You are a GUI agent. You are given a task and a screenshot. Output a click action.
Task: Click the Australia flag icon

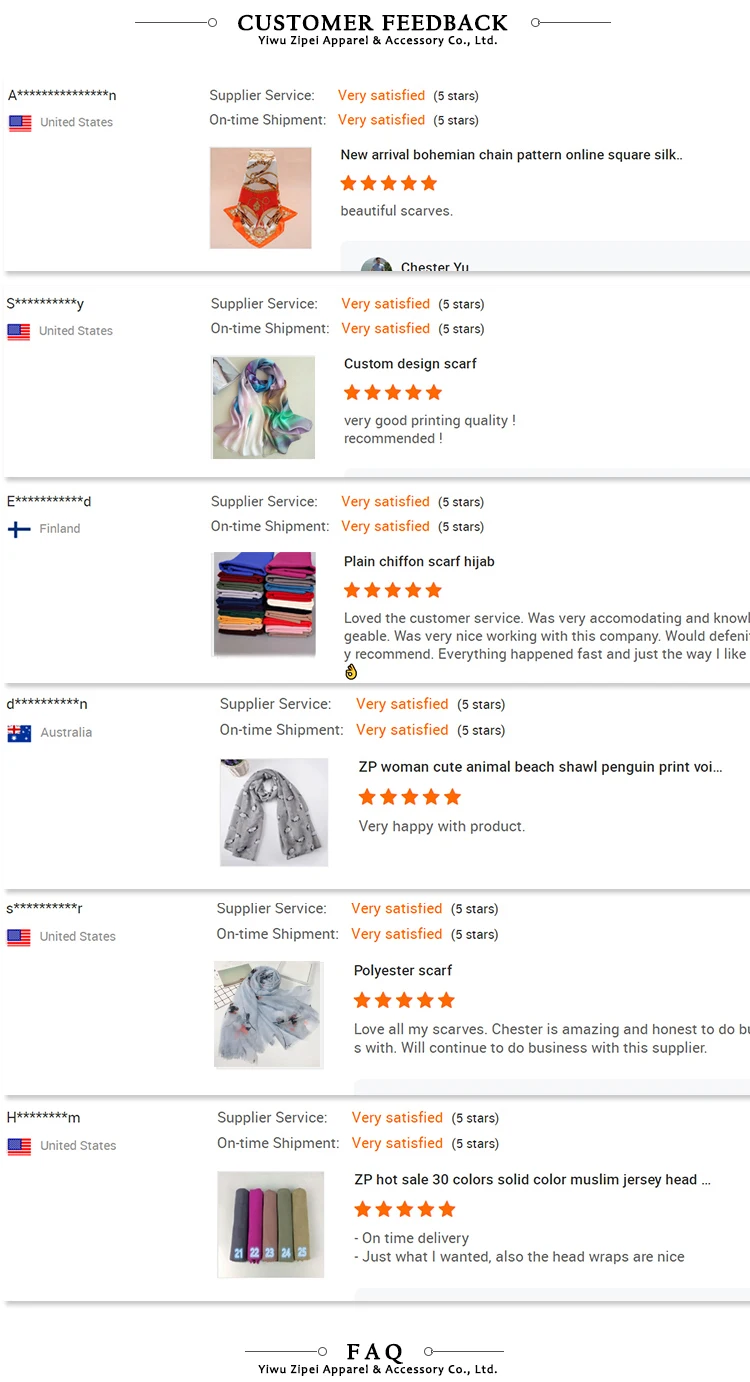(x=19, y=733)
